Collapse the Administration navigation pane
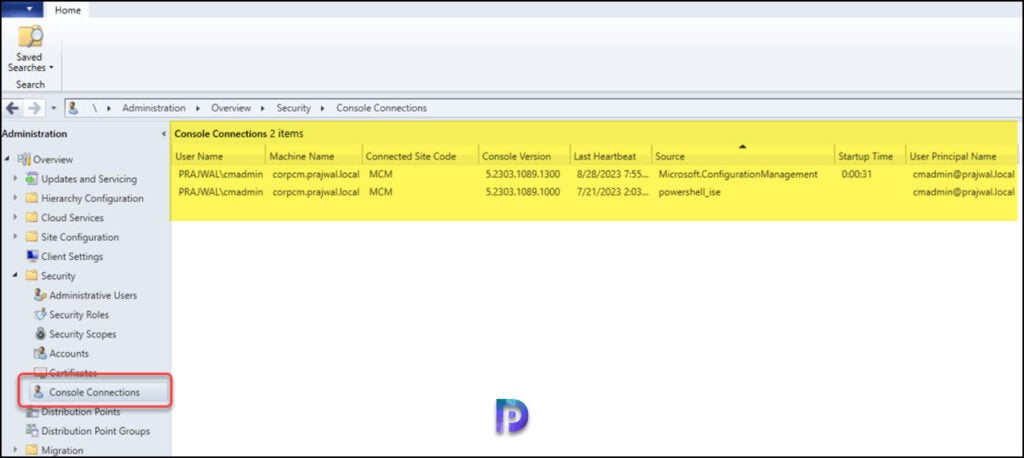The height and width of the screenshot is (458, 1024). click(163, 134)
